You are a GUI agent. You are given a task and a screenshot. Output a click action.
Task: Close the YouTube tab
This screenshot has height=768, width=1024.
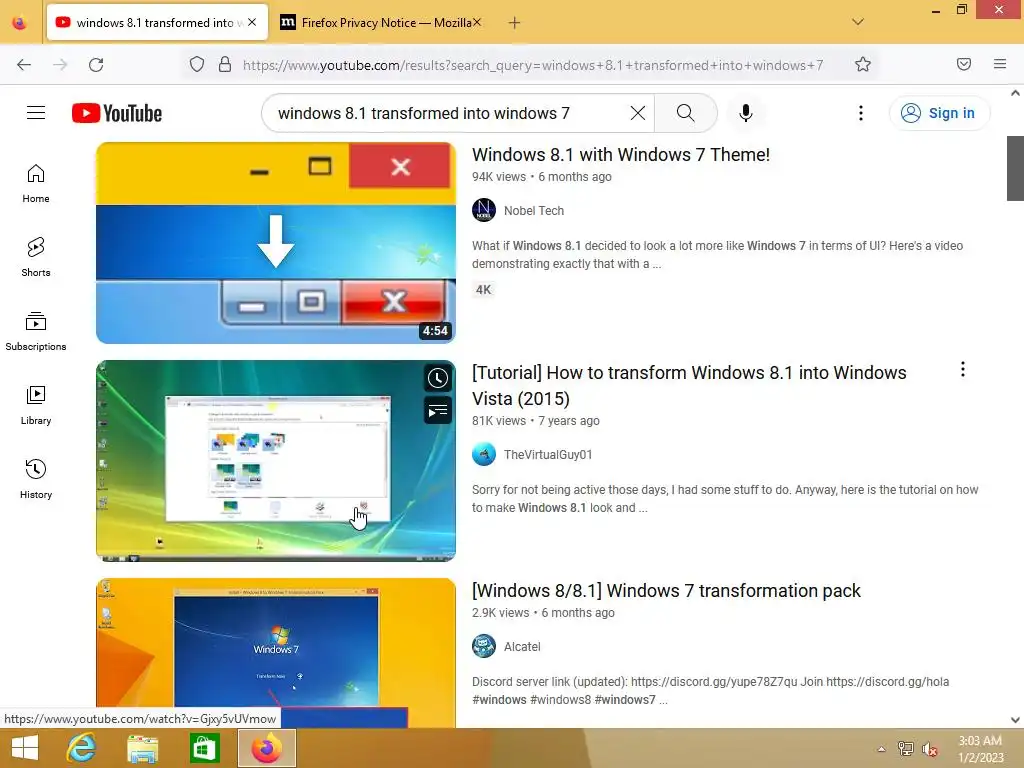pyautogui.click(x=252, y=22)
